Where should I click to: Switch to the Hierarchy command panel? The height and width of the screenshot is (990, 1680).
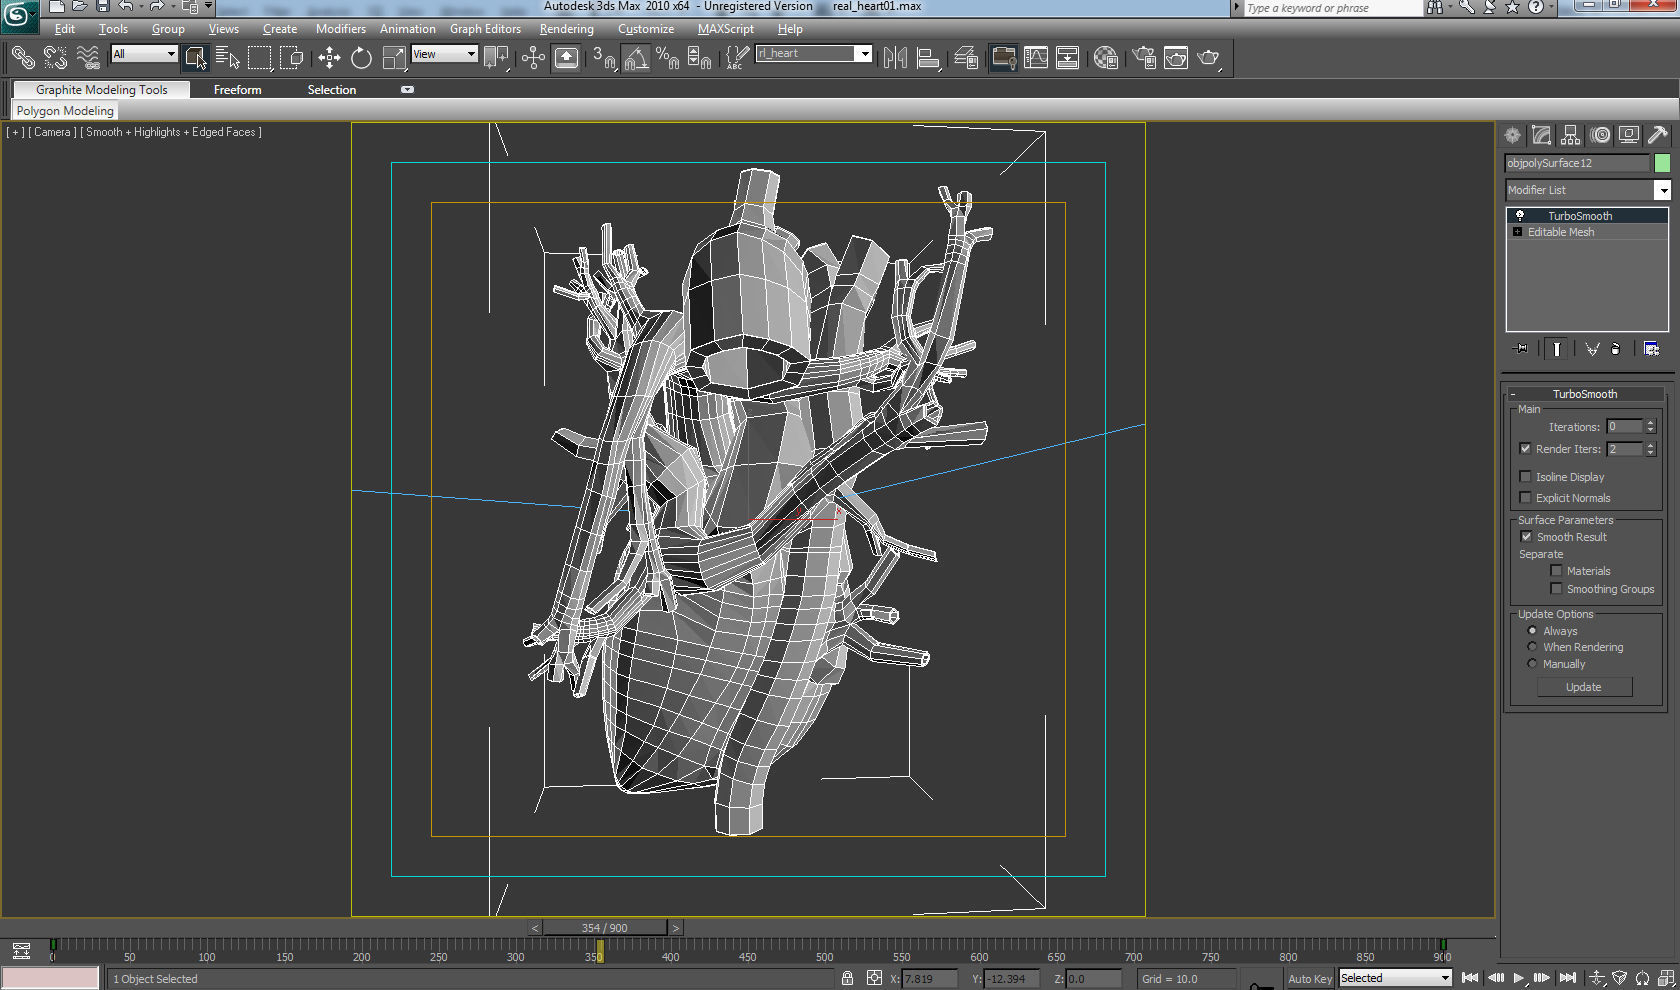click(x=1571, y=135)
